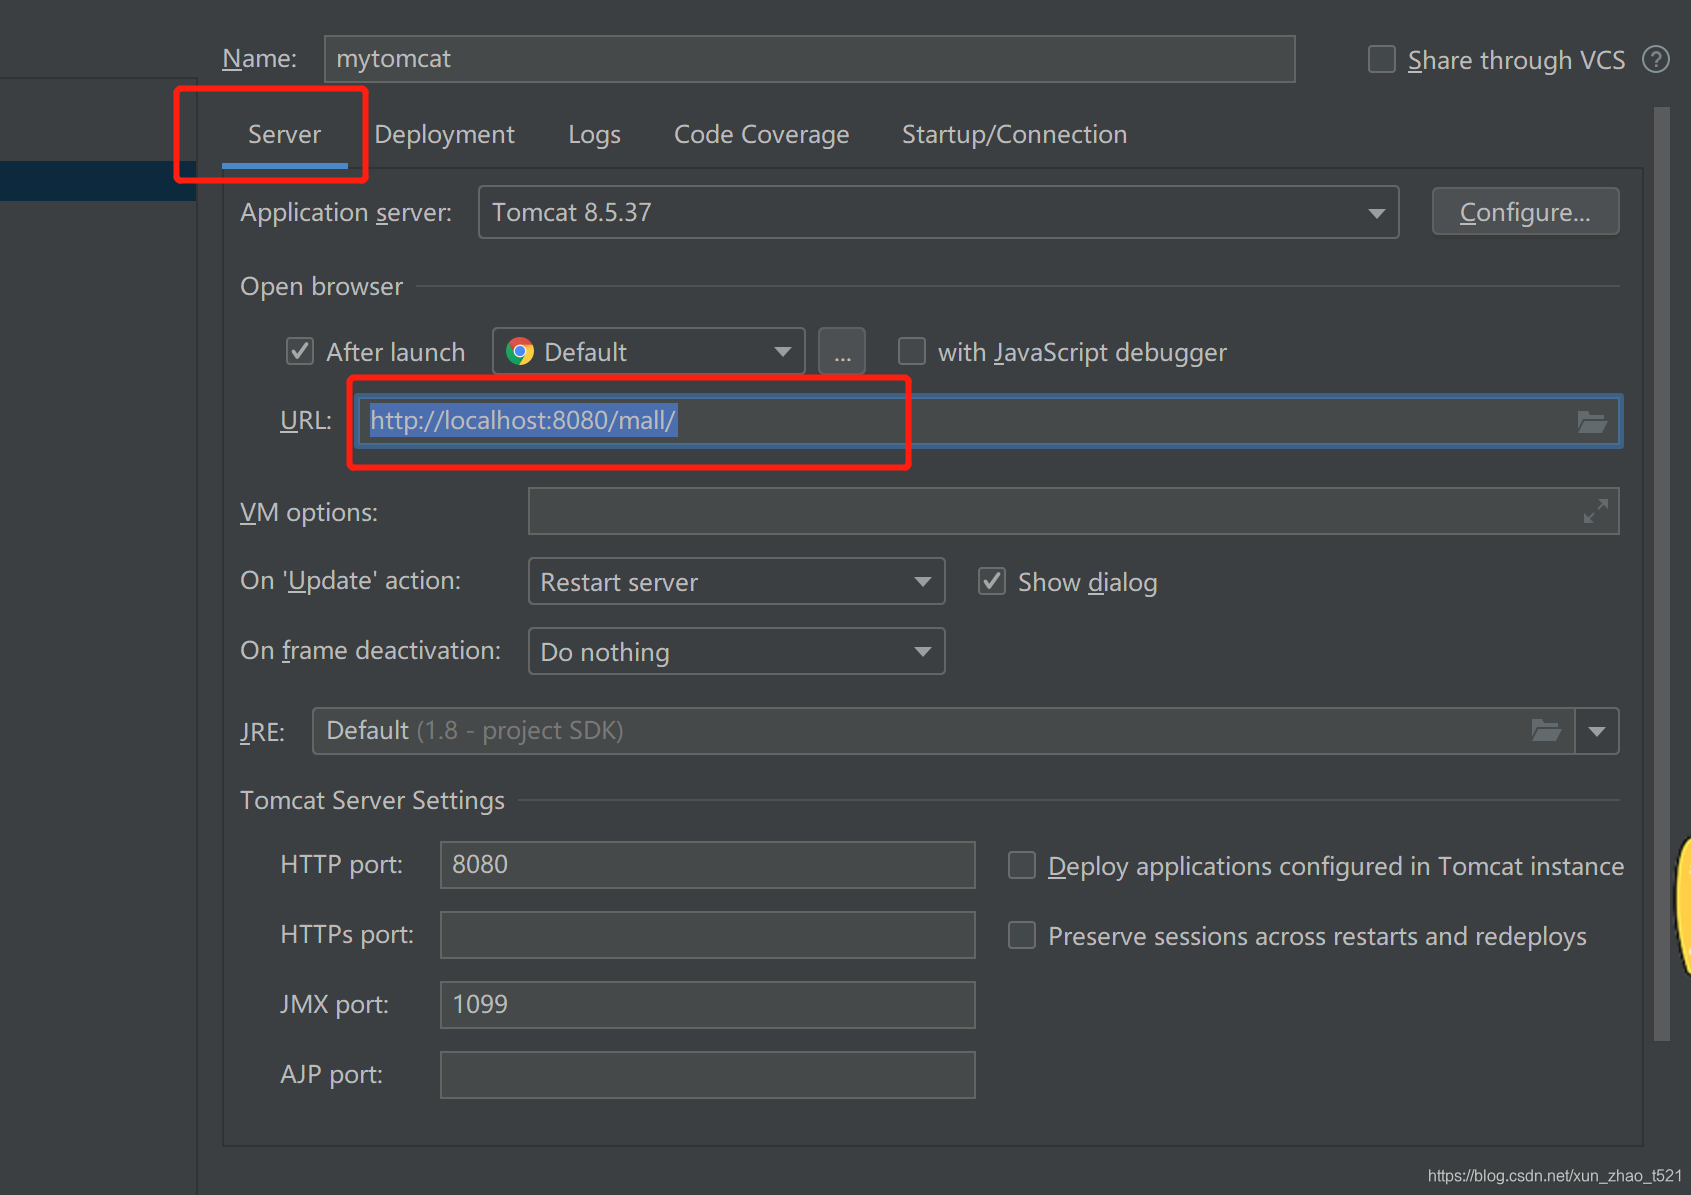Enable with JavaScript debugger option
Screen dimensions: 1691x1195
click(912, 351)
